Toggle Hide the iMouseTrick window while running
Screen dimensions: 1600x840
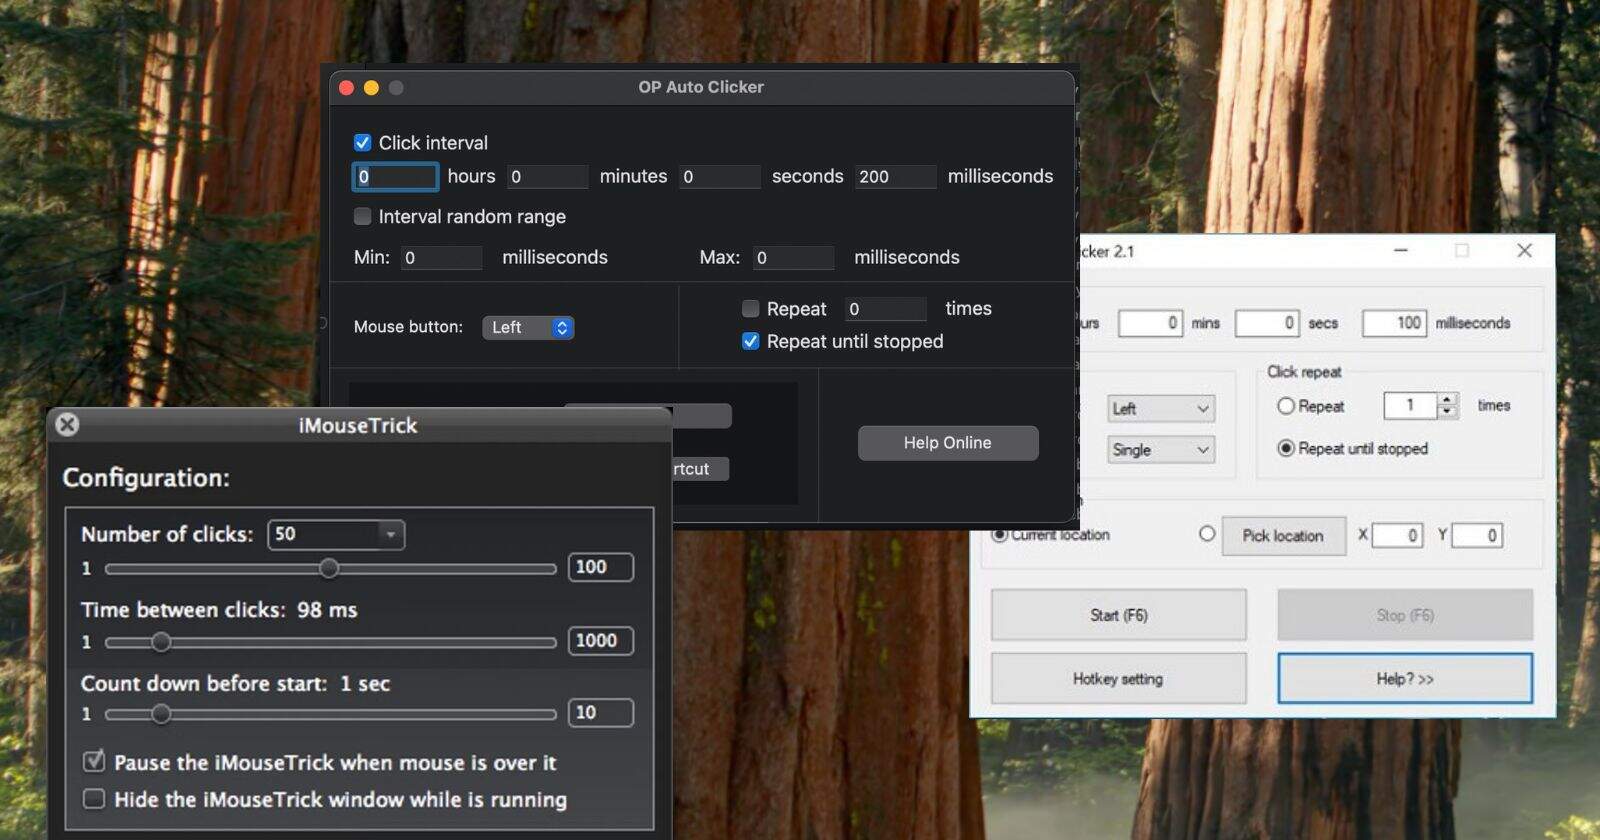94,799
